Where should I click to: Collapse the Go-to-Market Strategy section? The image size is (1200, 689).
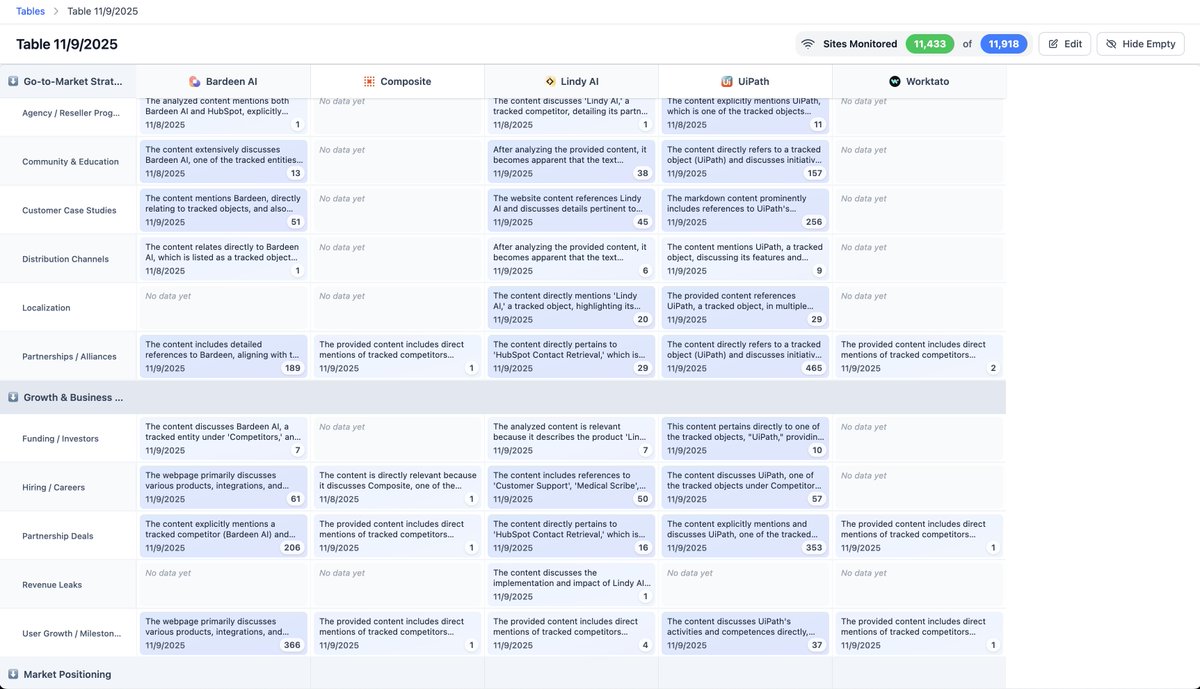pyautogui.click(x=13, y=81)
